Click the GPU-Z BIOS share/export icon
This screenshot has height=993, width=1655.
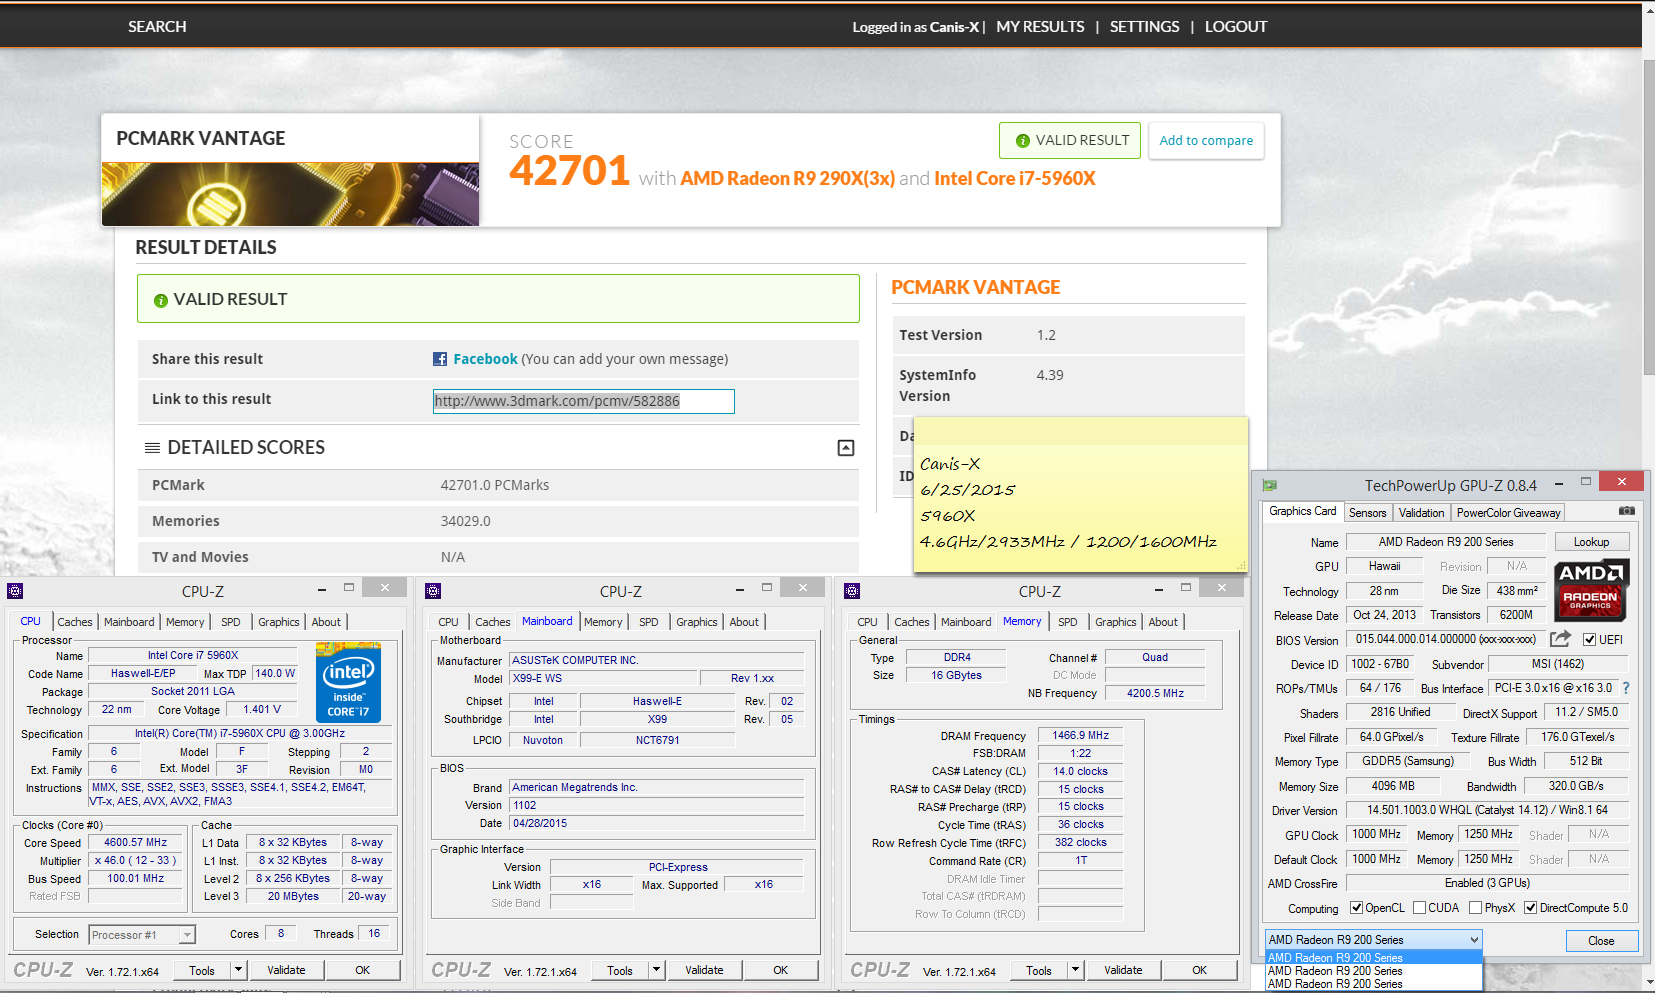[x=1560, y=639]
